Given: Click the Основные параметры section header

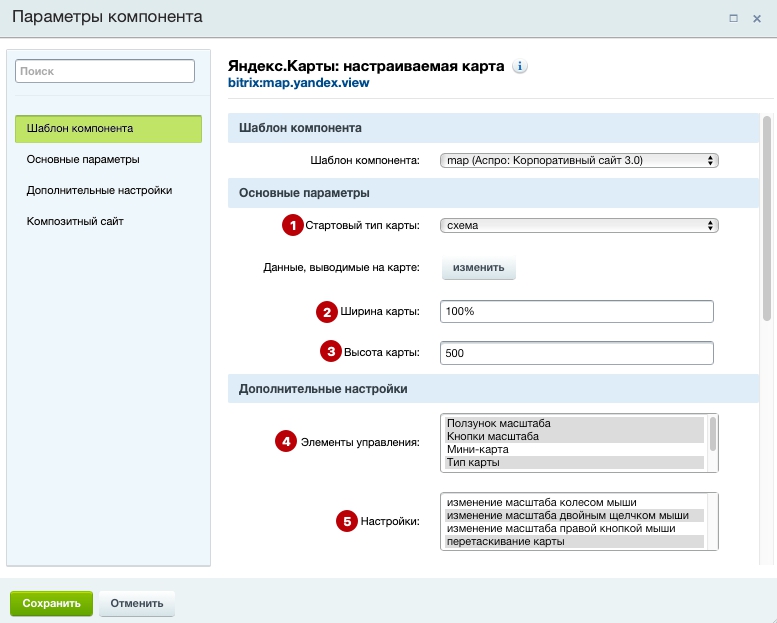Looking at the screenshot, I should tap(494, 193).
